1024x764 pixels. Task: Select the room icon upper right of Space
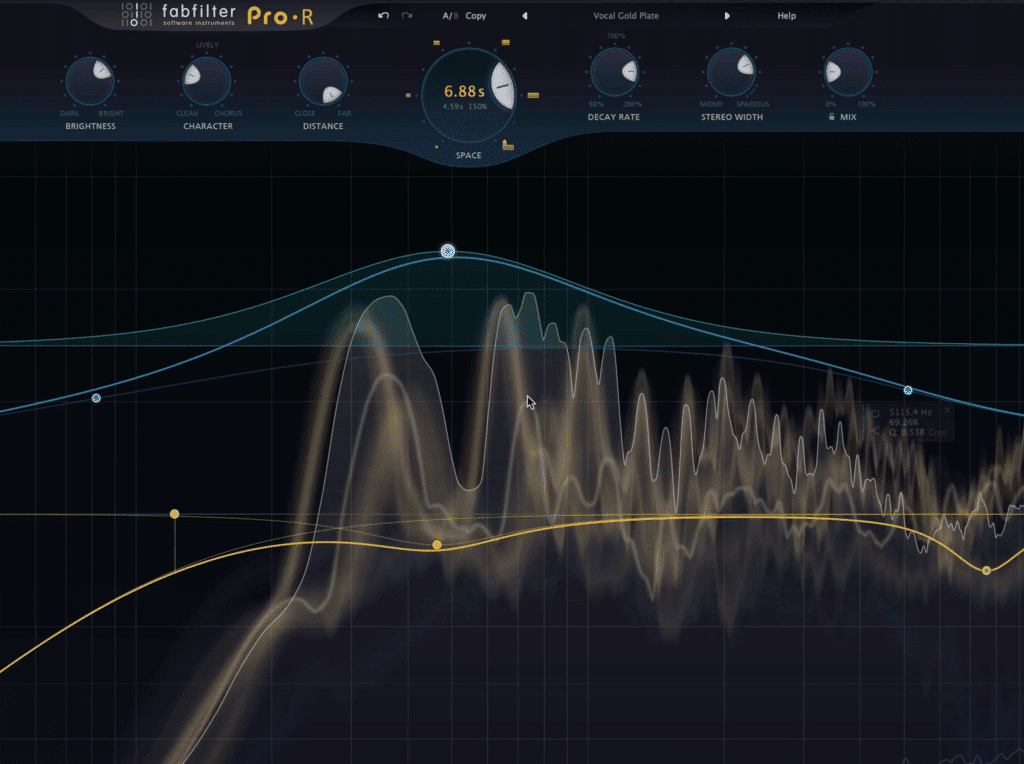pyautogui.click(x=505, y=42)
